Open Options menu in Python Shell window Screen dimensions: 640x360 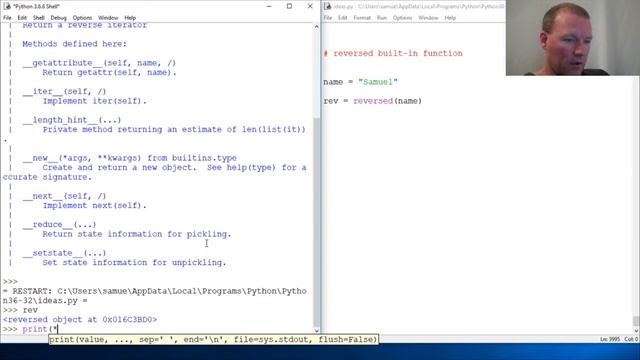82,18
